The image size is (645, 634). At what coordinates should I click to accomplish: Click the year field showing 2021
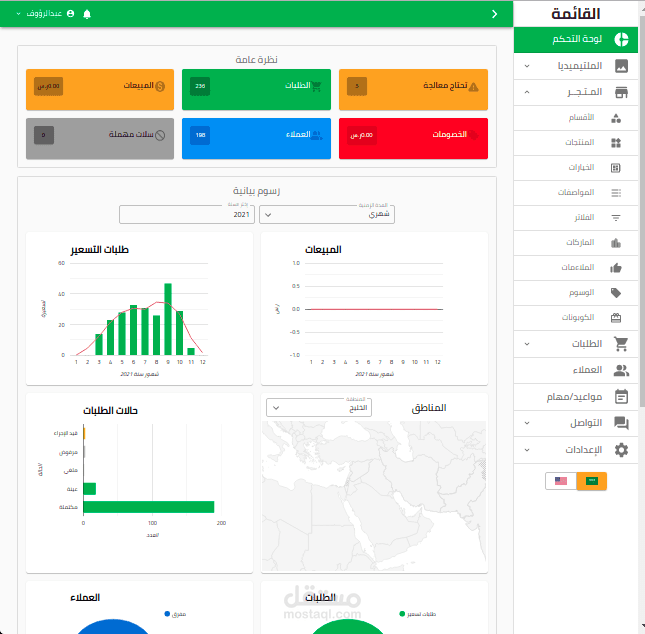tap(187, 214)
